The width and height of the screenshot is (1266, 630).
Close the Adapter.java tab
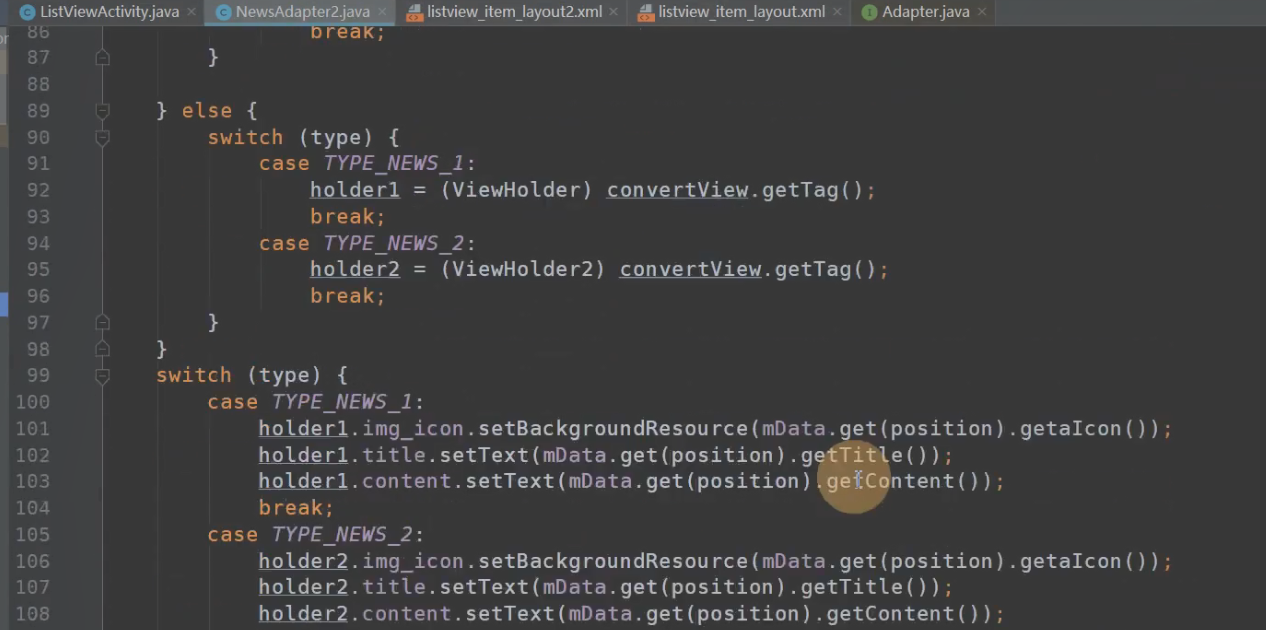pyautogui.click(x=982, y=12)
